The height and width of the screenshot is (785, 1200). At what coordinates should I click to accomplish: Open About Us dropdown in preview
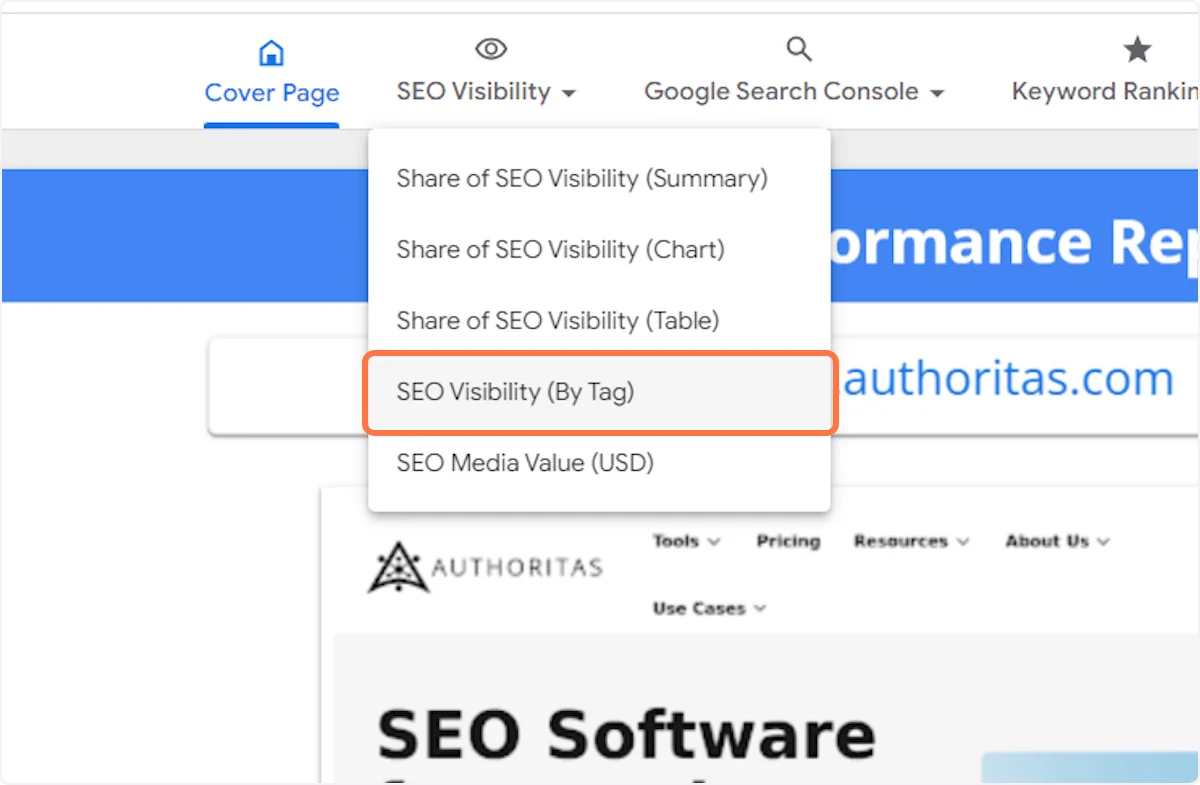(x=1103, y=542)
